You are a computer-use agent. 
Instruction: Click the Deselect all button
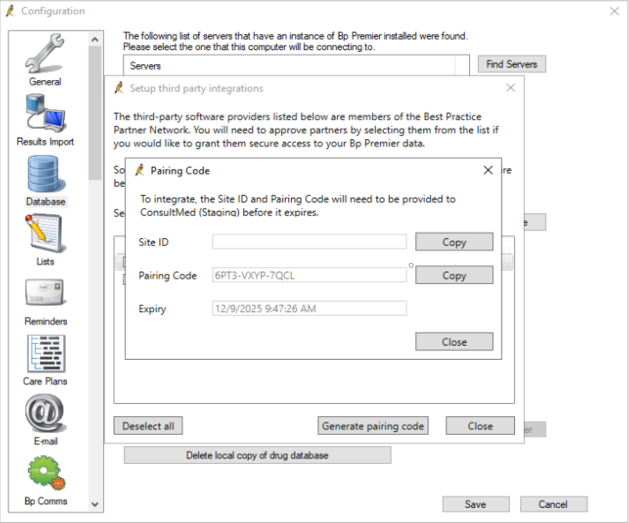(x=148, y=426)
